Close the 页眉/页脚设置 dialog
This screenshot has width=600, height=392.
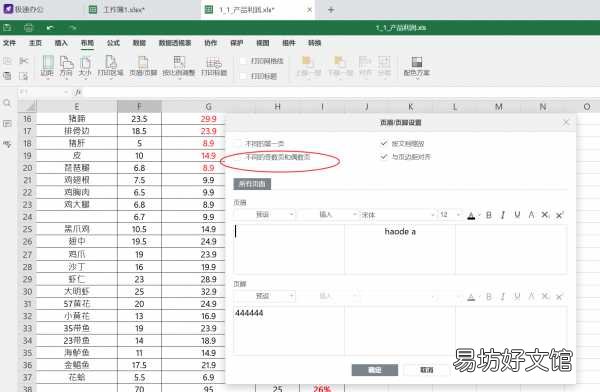pos(566,122)
